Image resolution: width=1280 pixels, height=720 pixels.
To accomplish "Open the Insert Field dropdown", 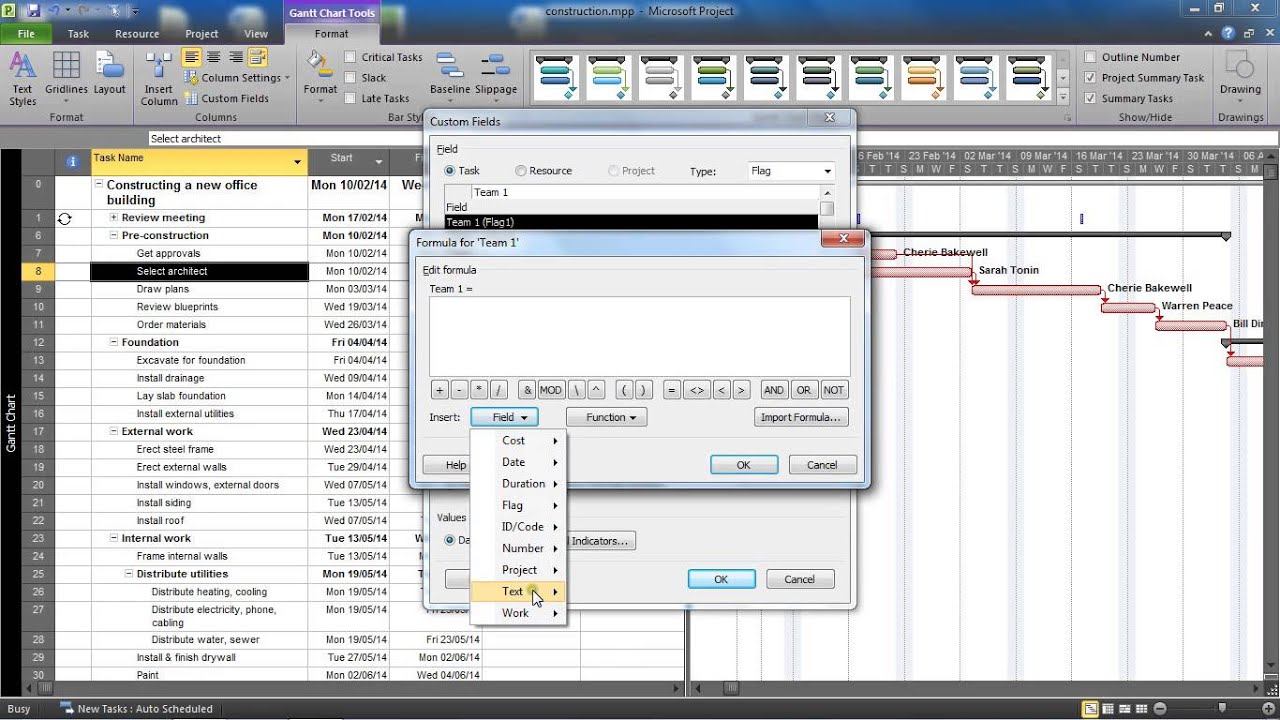I will coord(504,417).
